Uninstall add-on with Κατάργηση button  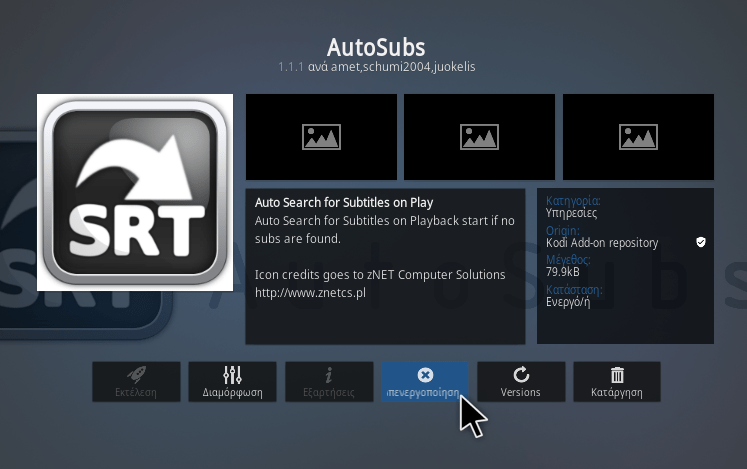(x=617, y=381)
